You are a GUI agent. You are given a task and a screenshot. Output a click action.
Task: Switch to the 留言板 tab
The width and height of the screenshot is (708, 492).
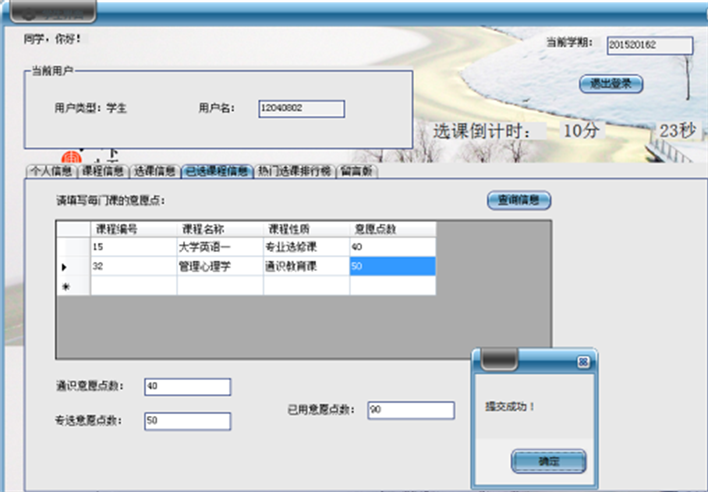click(357, 171)
